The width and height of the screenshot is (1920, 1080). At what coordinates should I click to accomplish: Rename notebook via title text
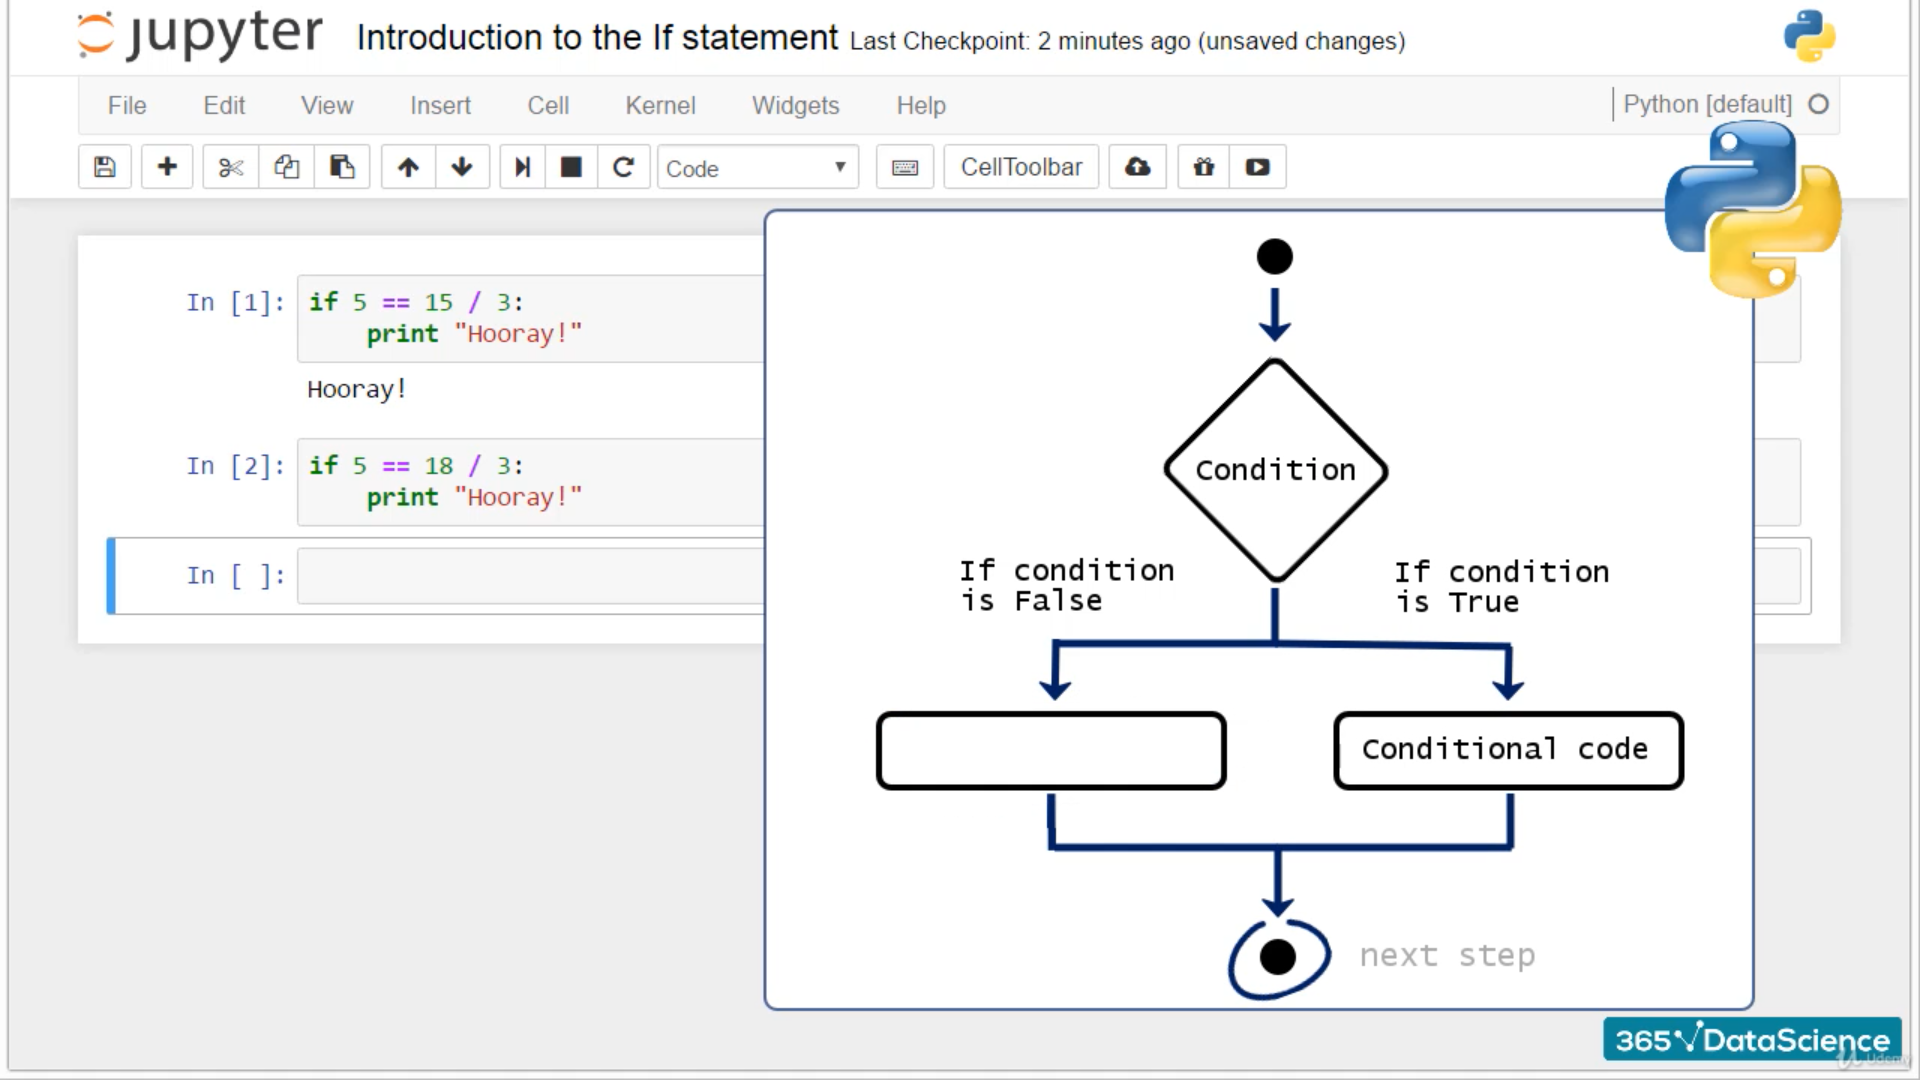597,38
